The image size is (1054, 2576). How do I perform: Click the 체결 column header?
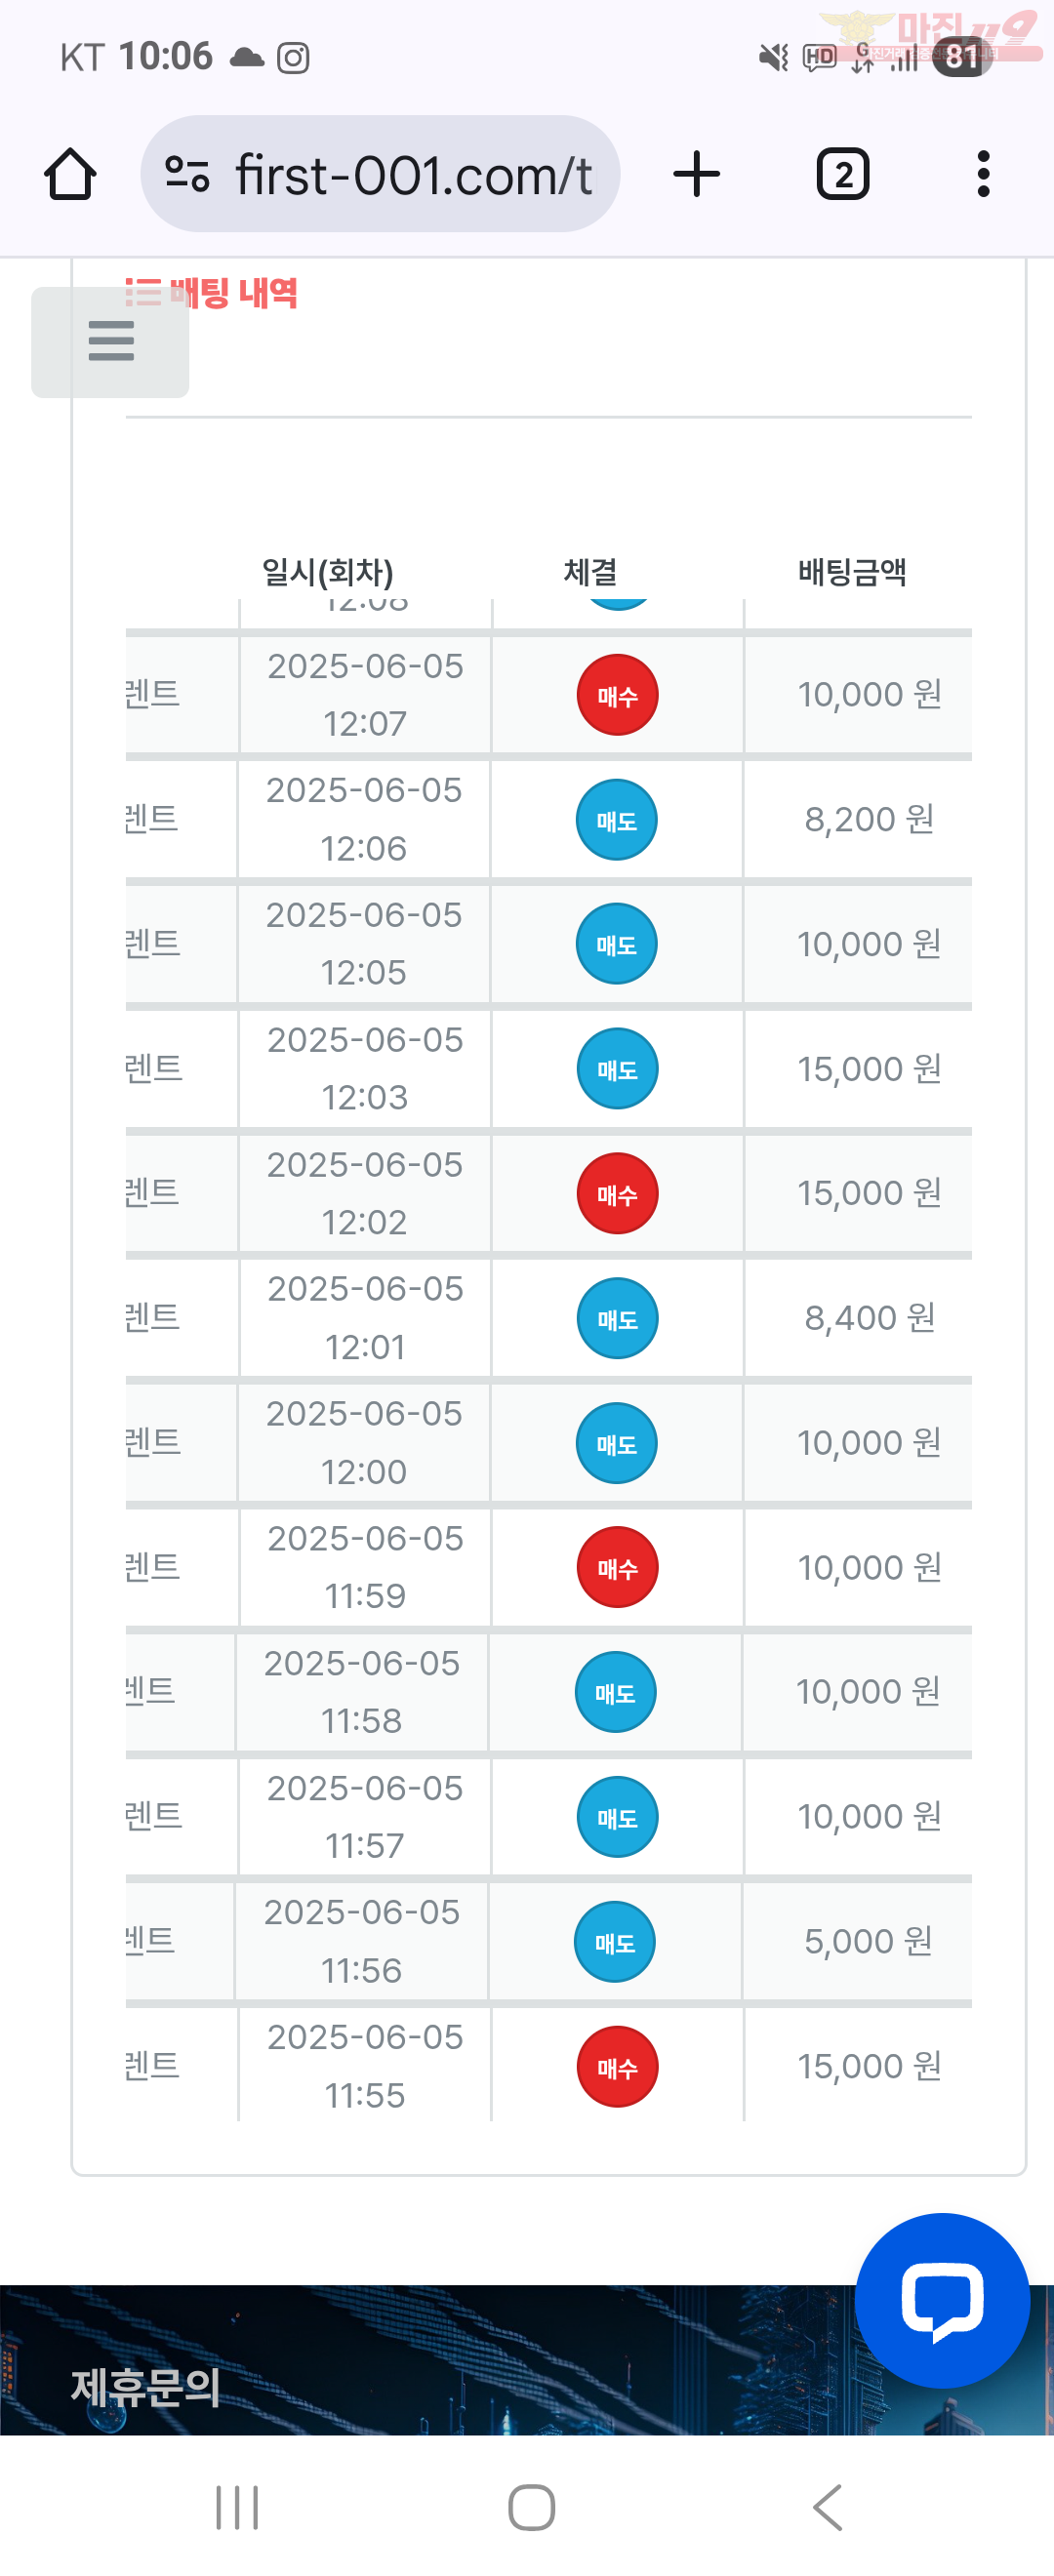(x=590, y=572)
